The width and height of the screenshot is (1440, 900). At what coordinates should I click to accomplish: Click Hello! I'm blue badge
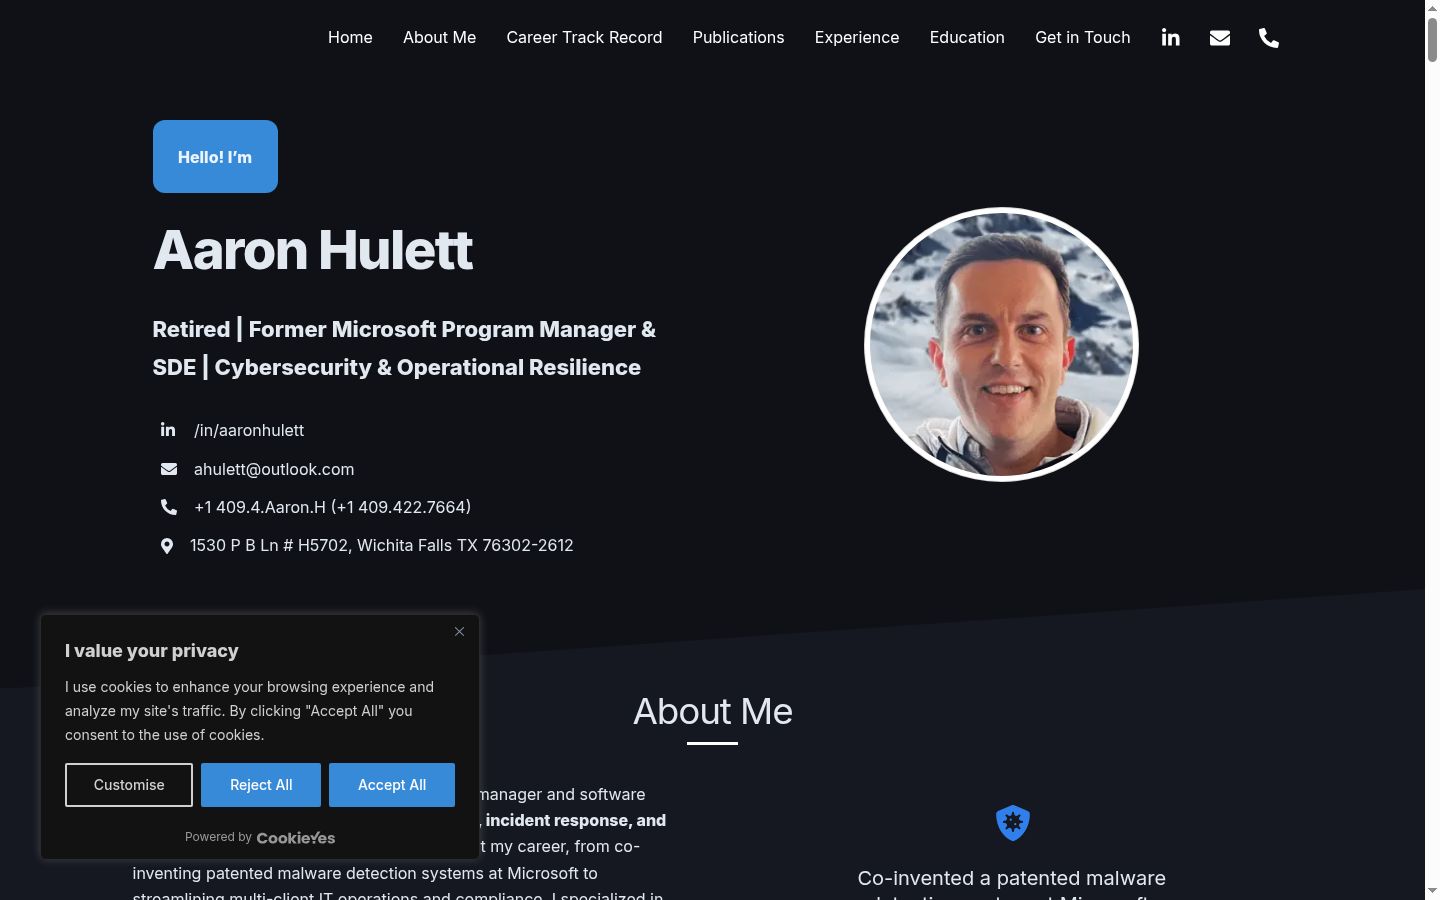[215, 156]
